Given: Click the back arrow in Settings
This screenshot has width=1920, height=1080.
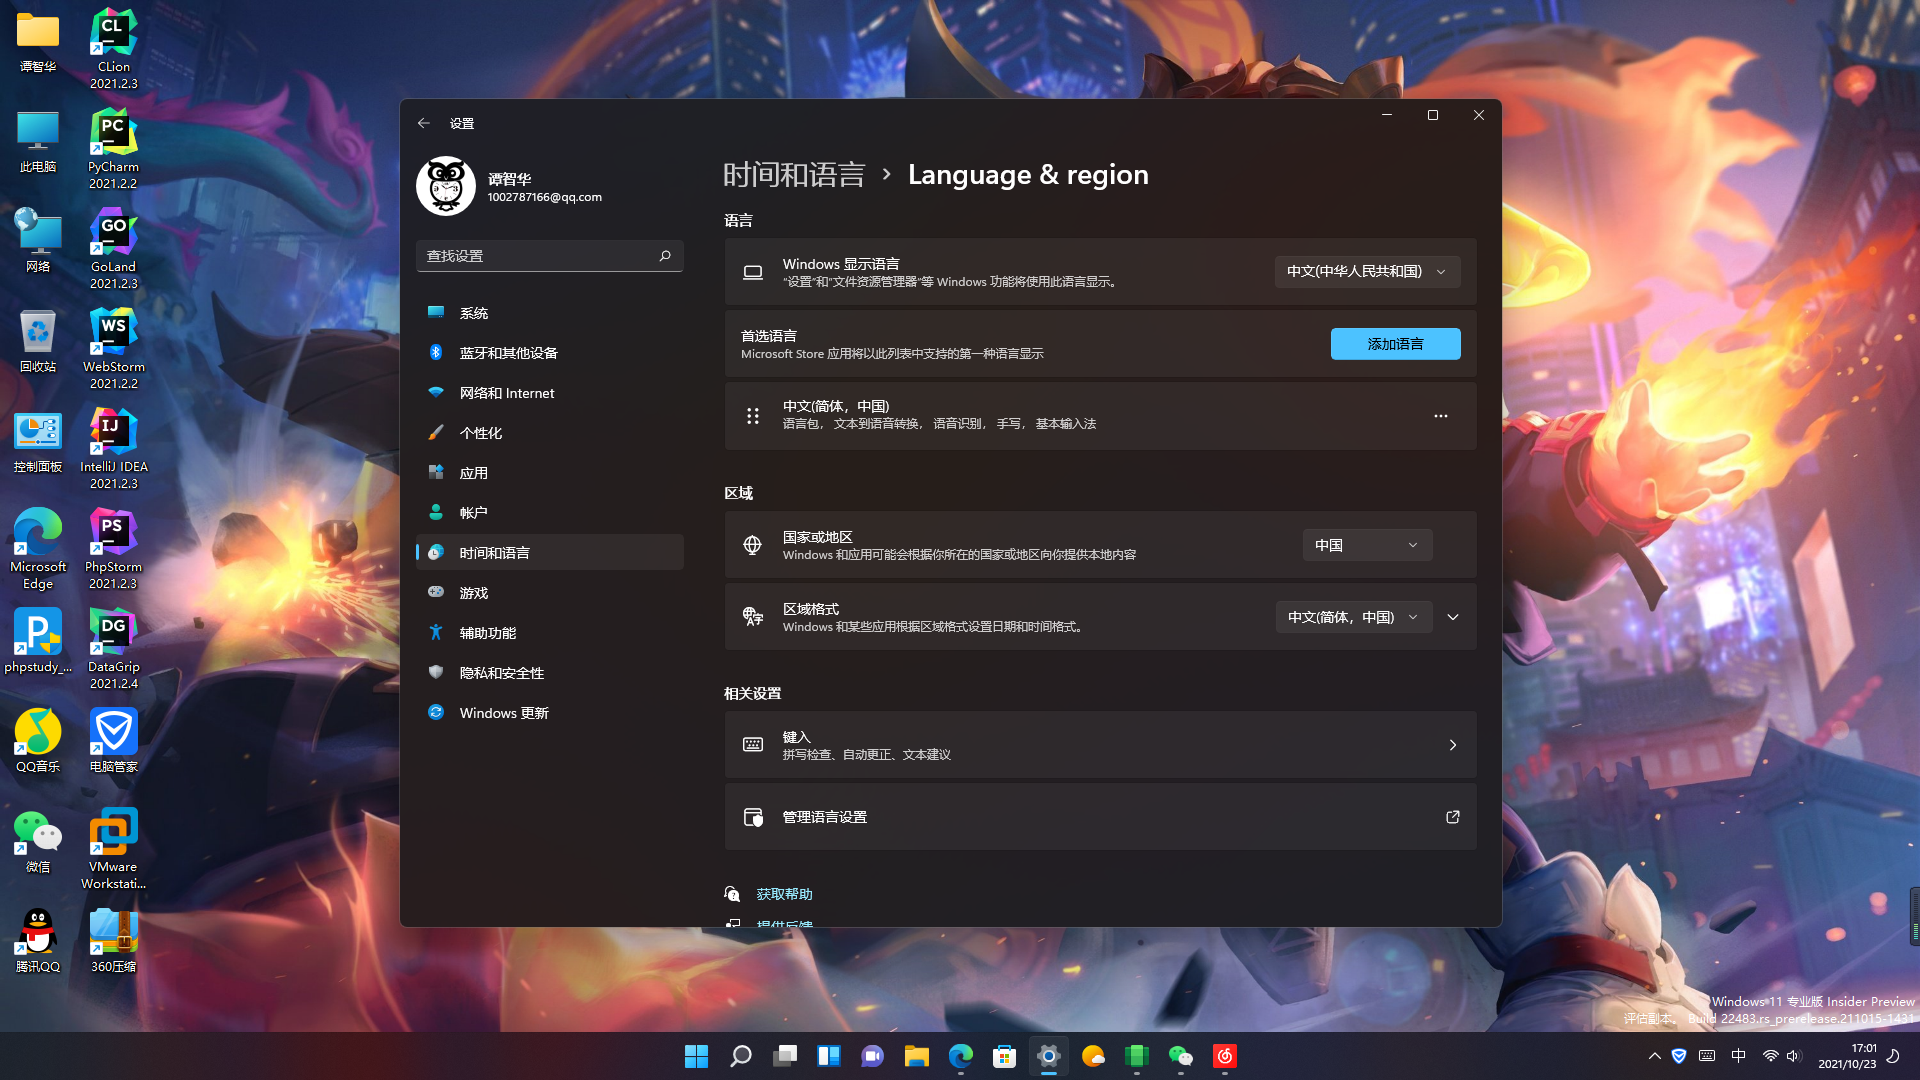Looking at the screenshot, I should coord(424,123).
